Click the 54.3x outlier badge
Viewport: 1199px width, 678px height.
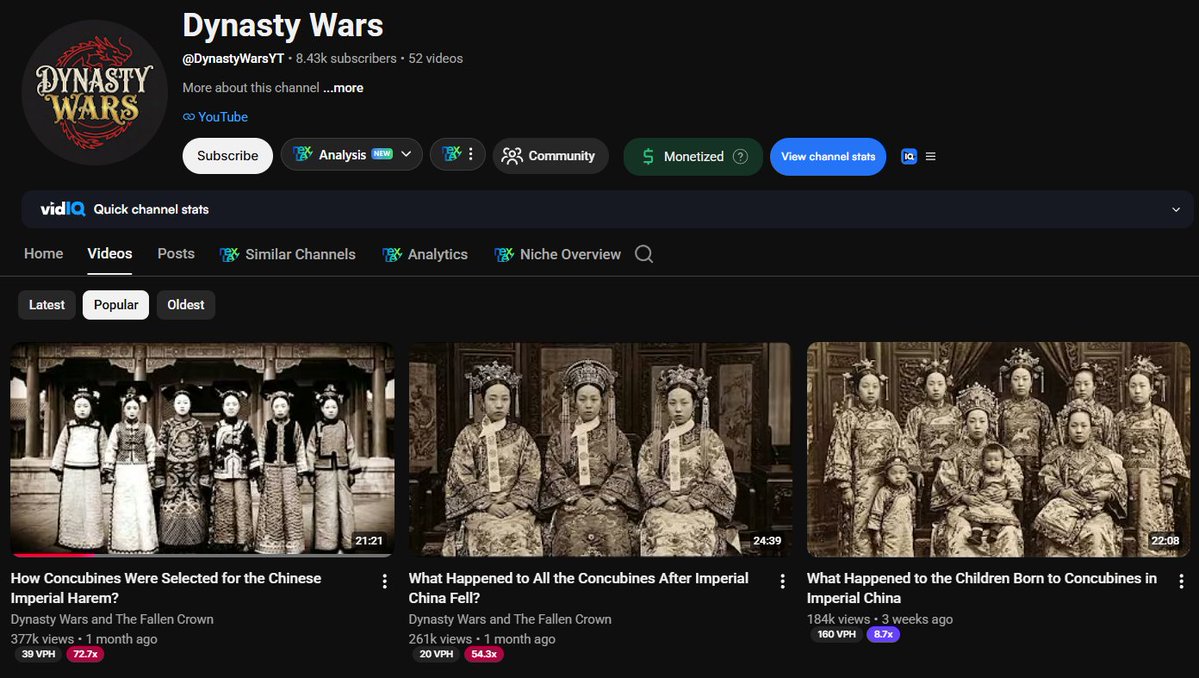tap(484, 654)
